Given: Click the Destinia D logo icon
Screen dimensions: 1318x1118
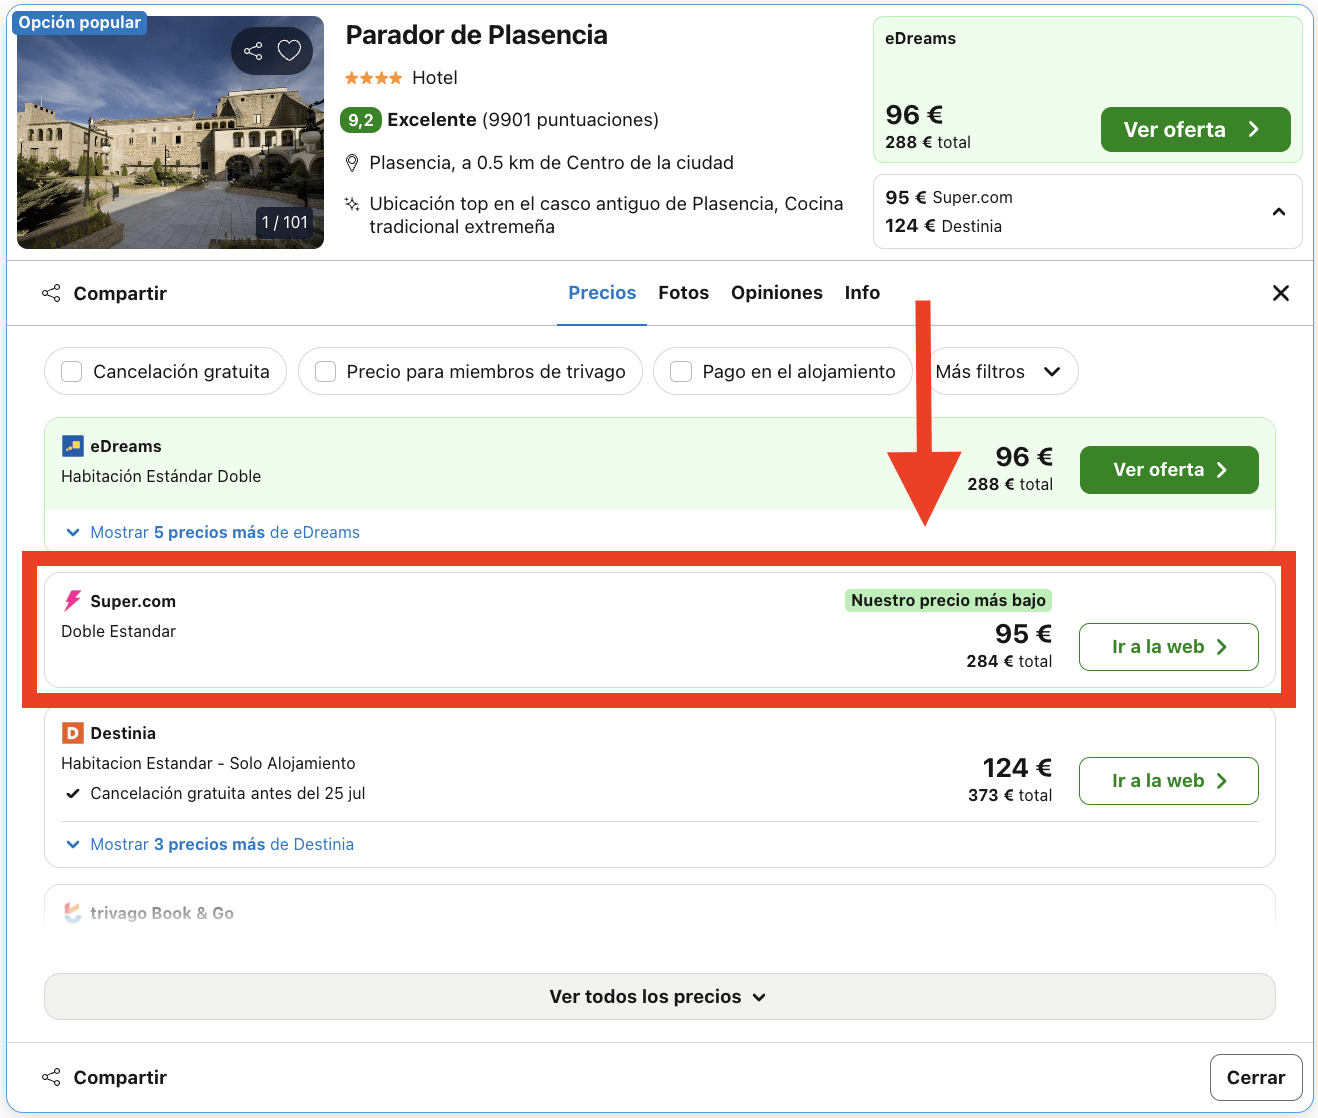Looking at the screenshot, I should coord(72,733).
